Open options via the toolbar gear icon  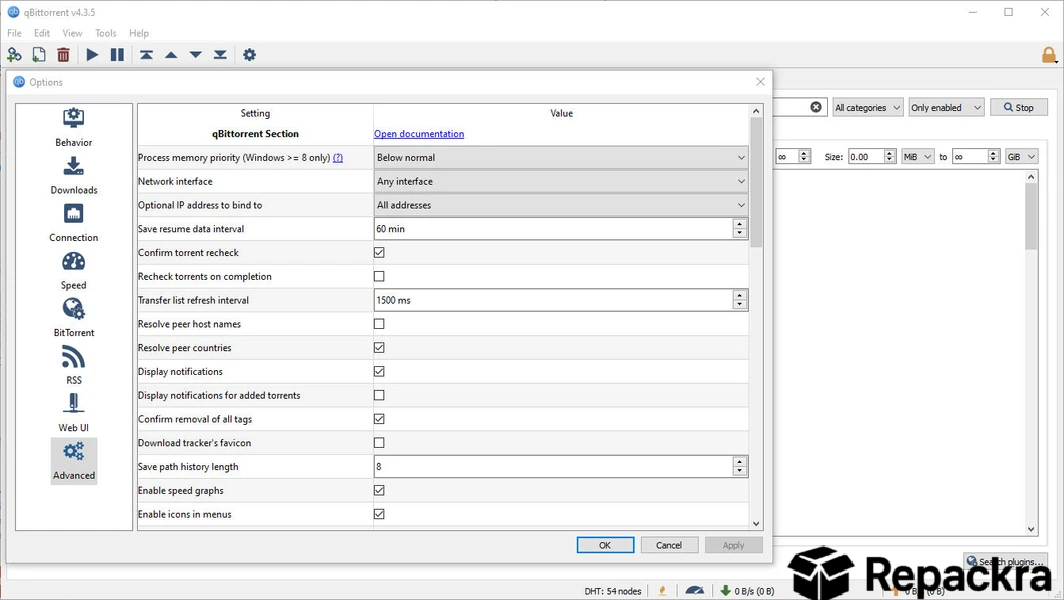250,55
